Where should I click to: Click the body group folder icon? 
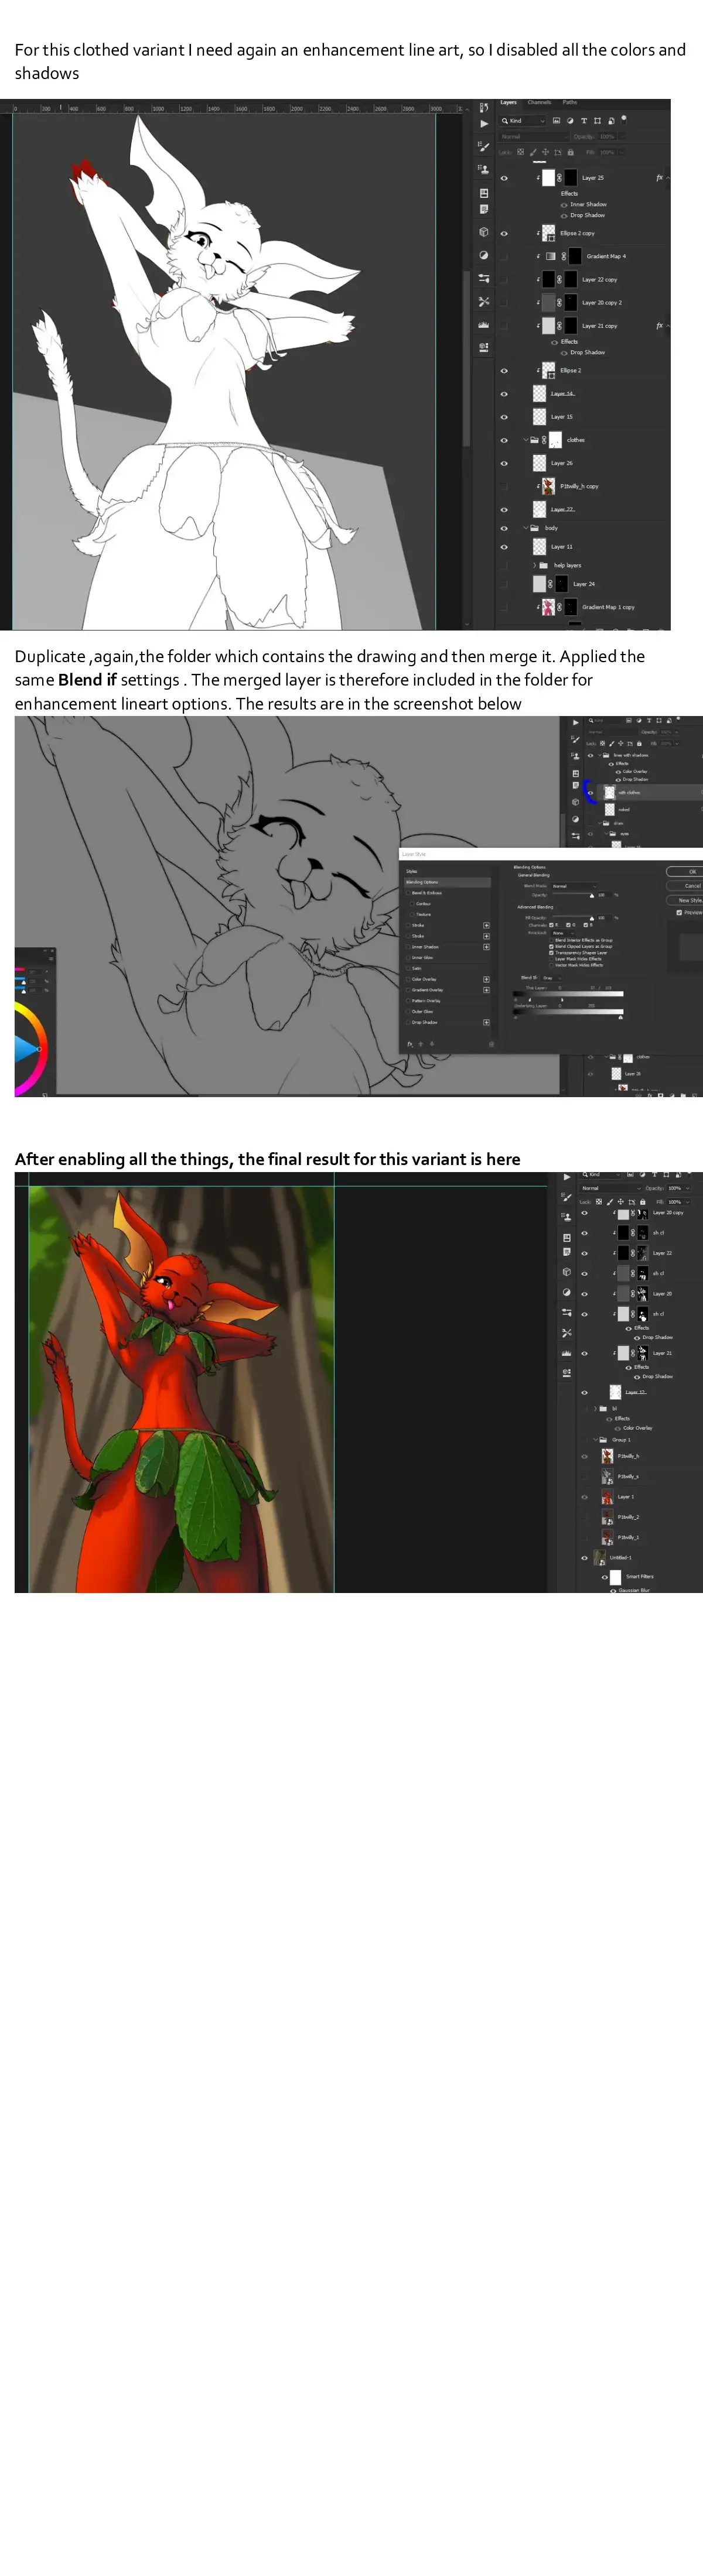(535, 528)
